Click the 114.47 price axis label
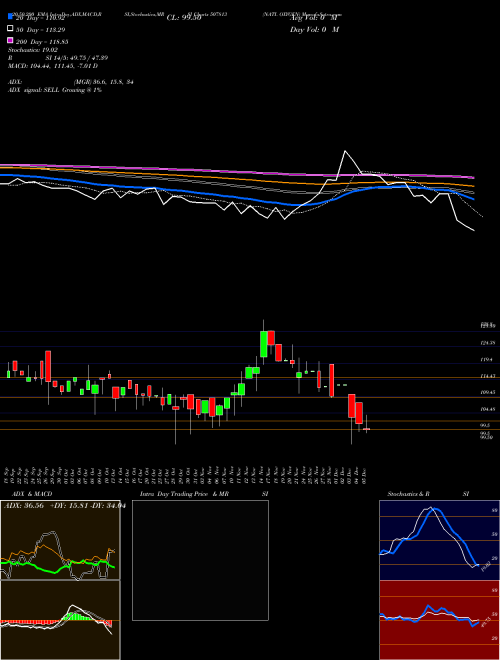The width and height of the screenshot is (500, 660). coord(489,376)
